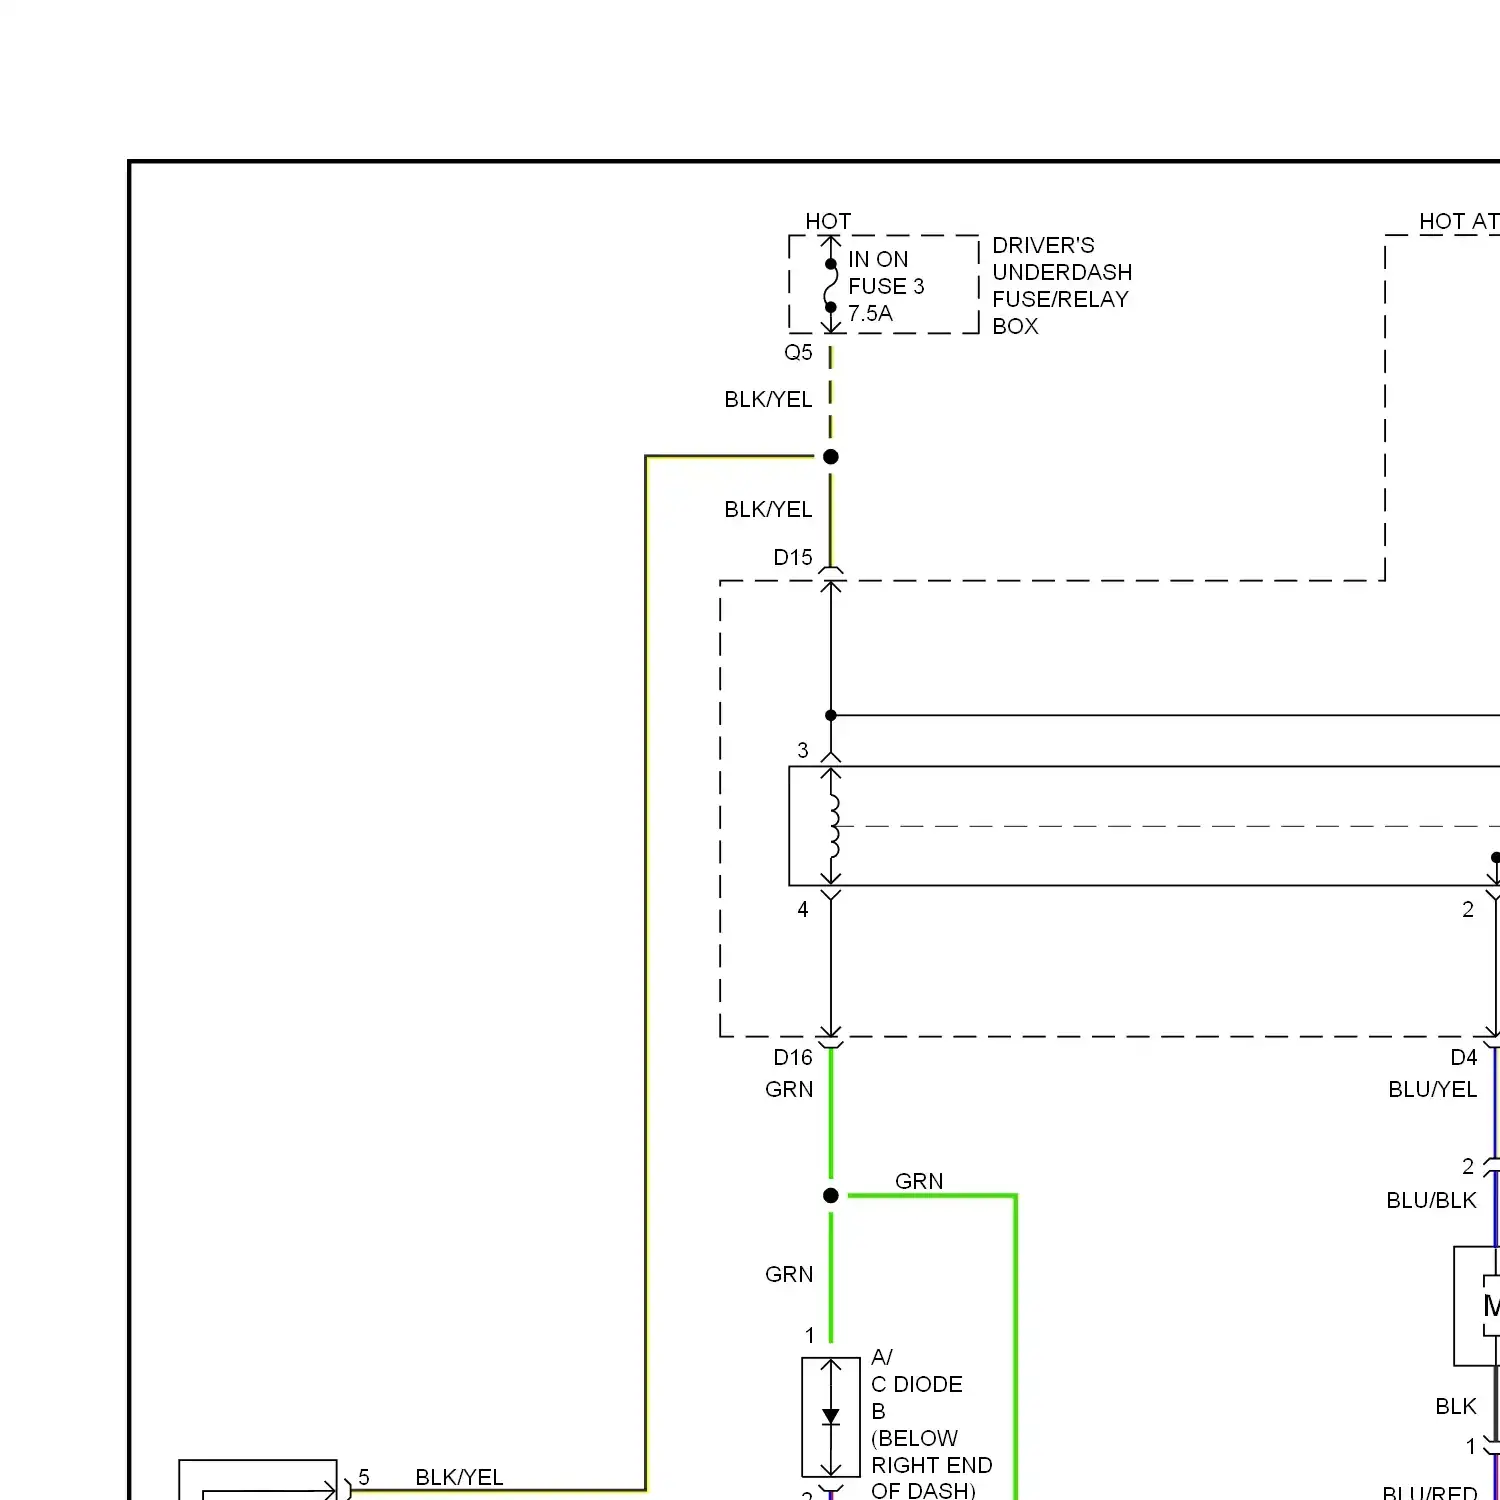Click the "FUSE 3" label
Screen dimensions: 1500x1500
tap(886, 286)
